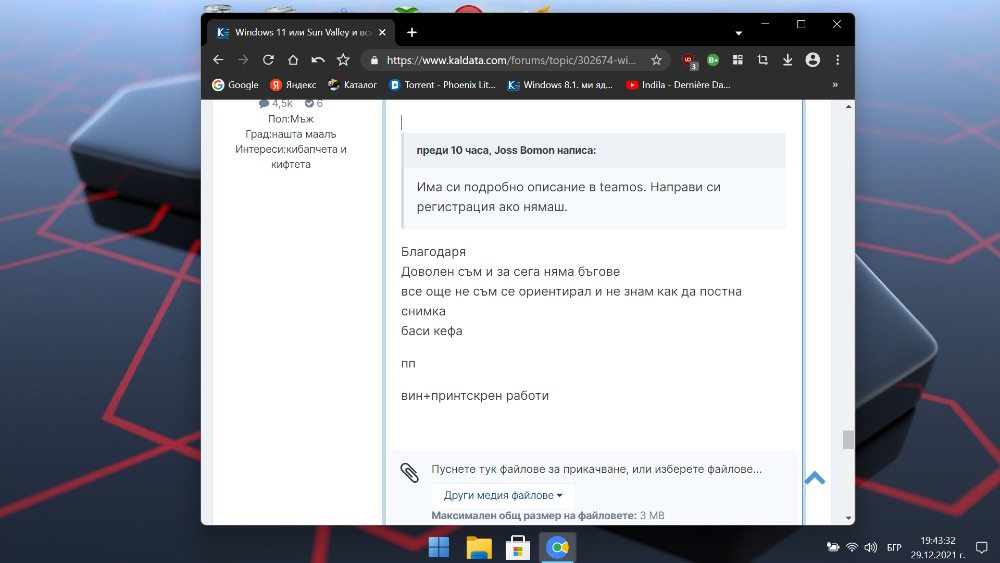Viewport: 1000px width, 563px height.
Task: View site security lock icon
Action: 374,60
